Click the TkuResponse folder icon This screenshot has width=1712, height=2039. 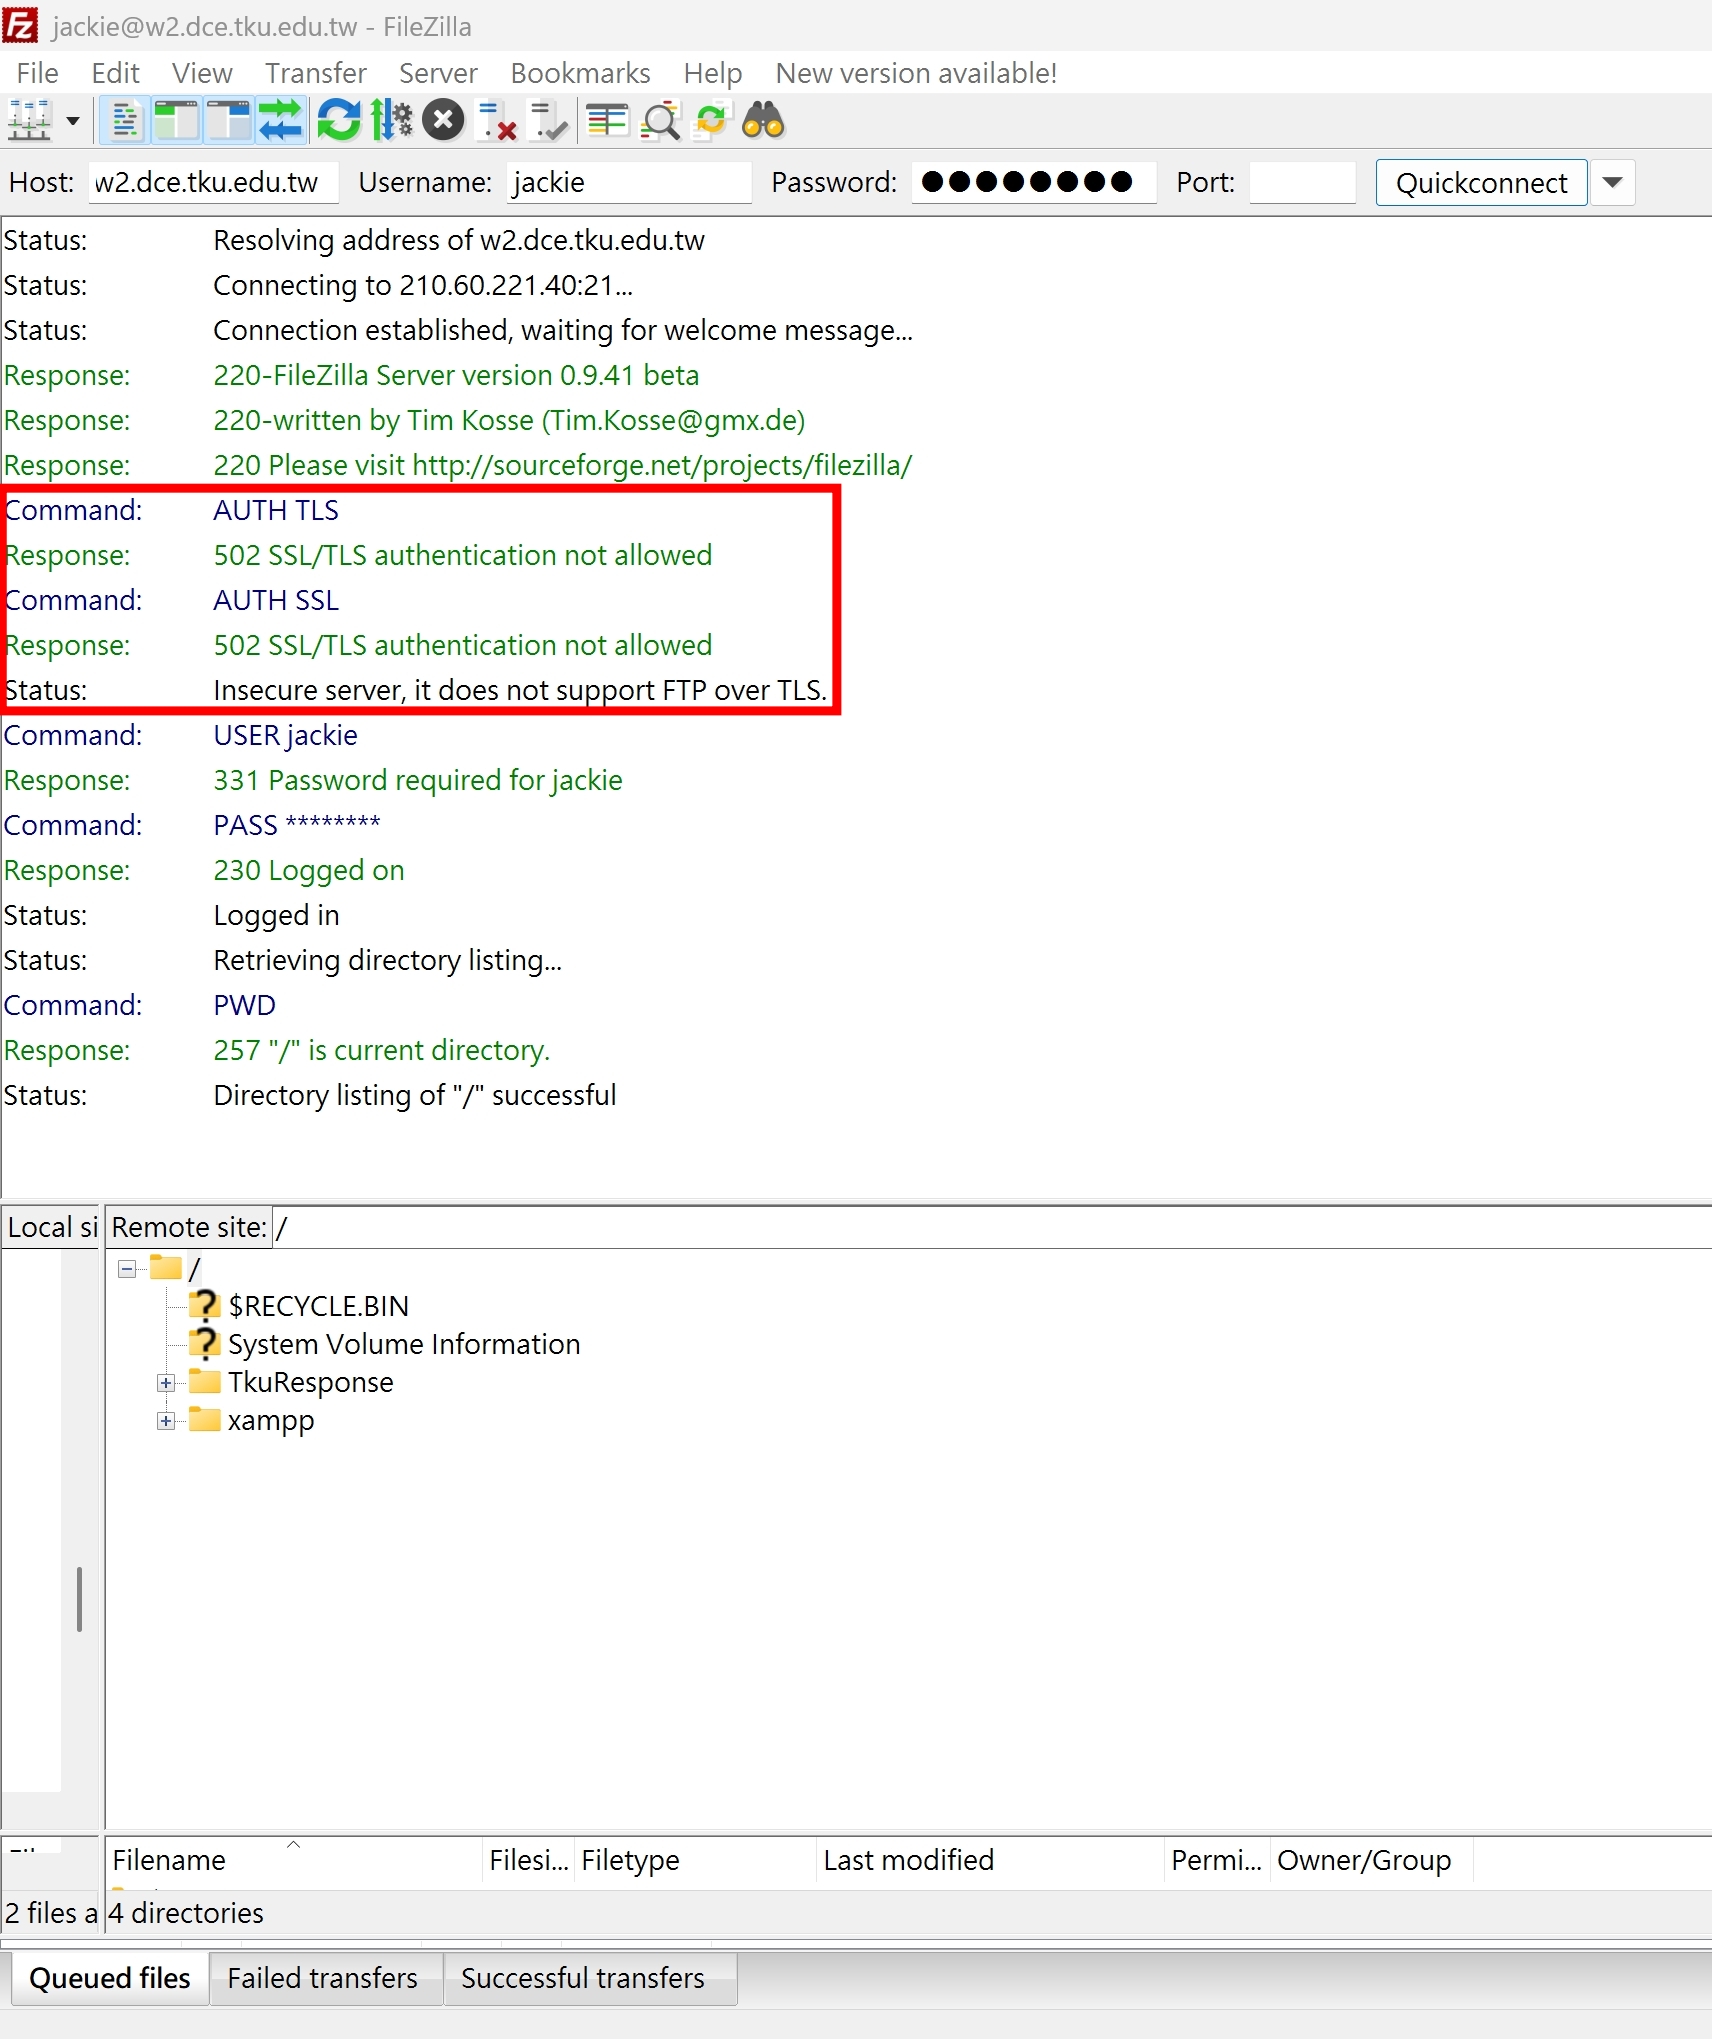(x=205, y=1381)
